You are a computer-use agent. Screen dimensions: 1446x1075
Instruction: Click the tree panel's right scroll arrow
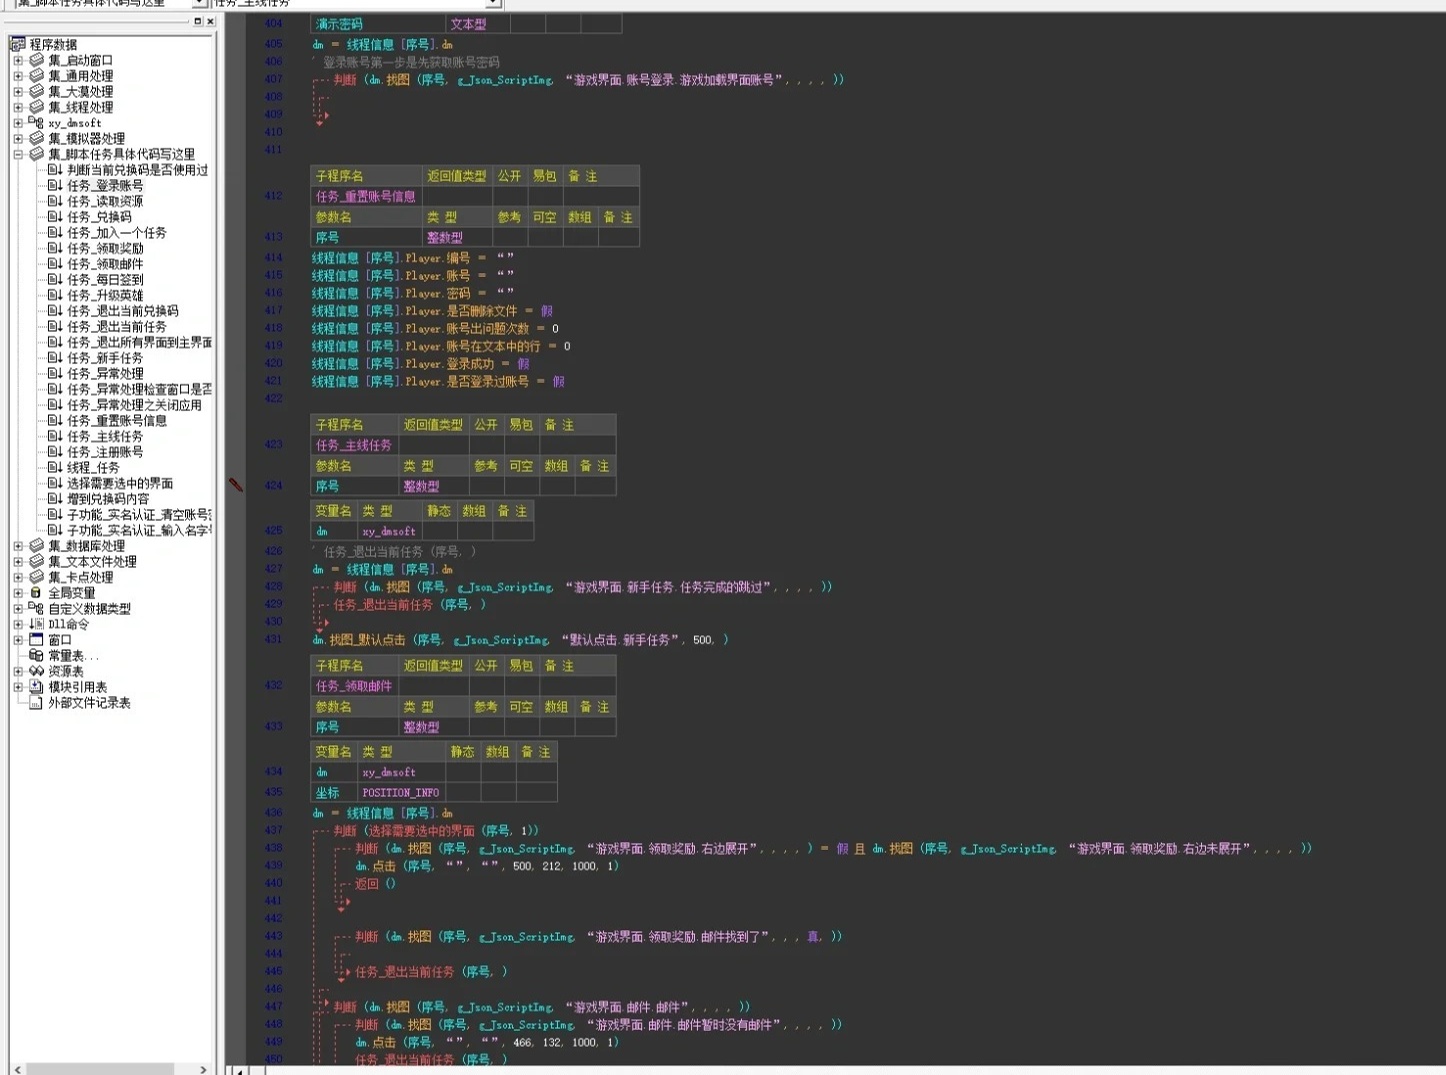203,1069
